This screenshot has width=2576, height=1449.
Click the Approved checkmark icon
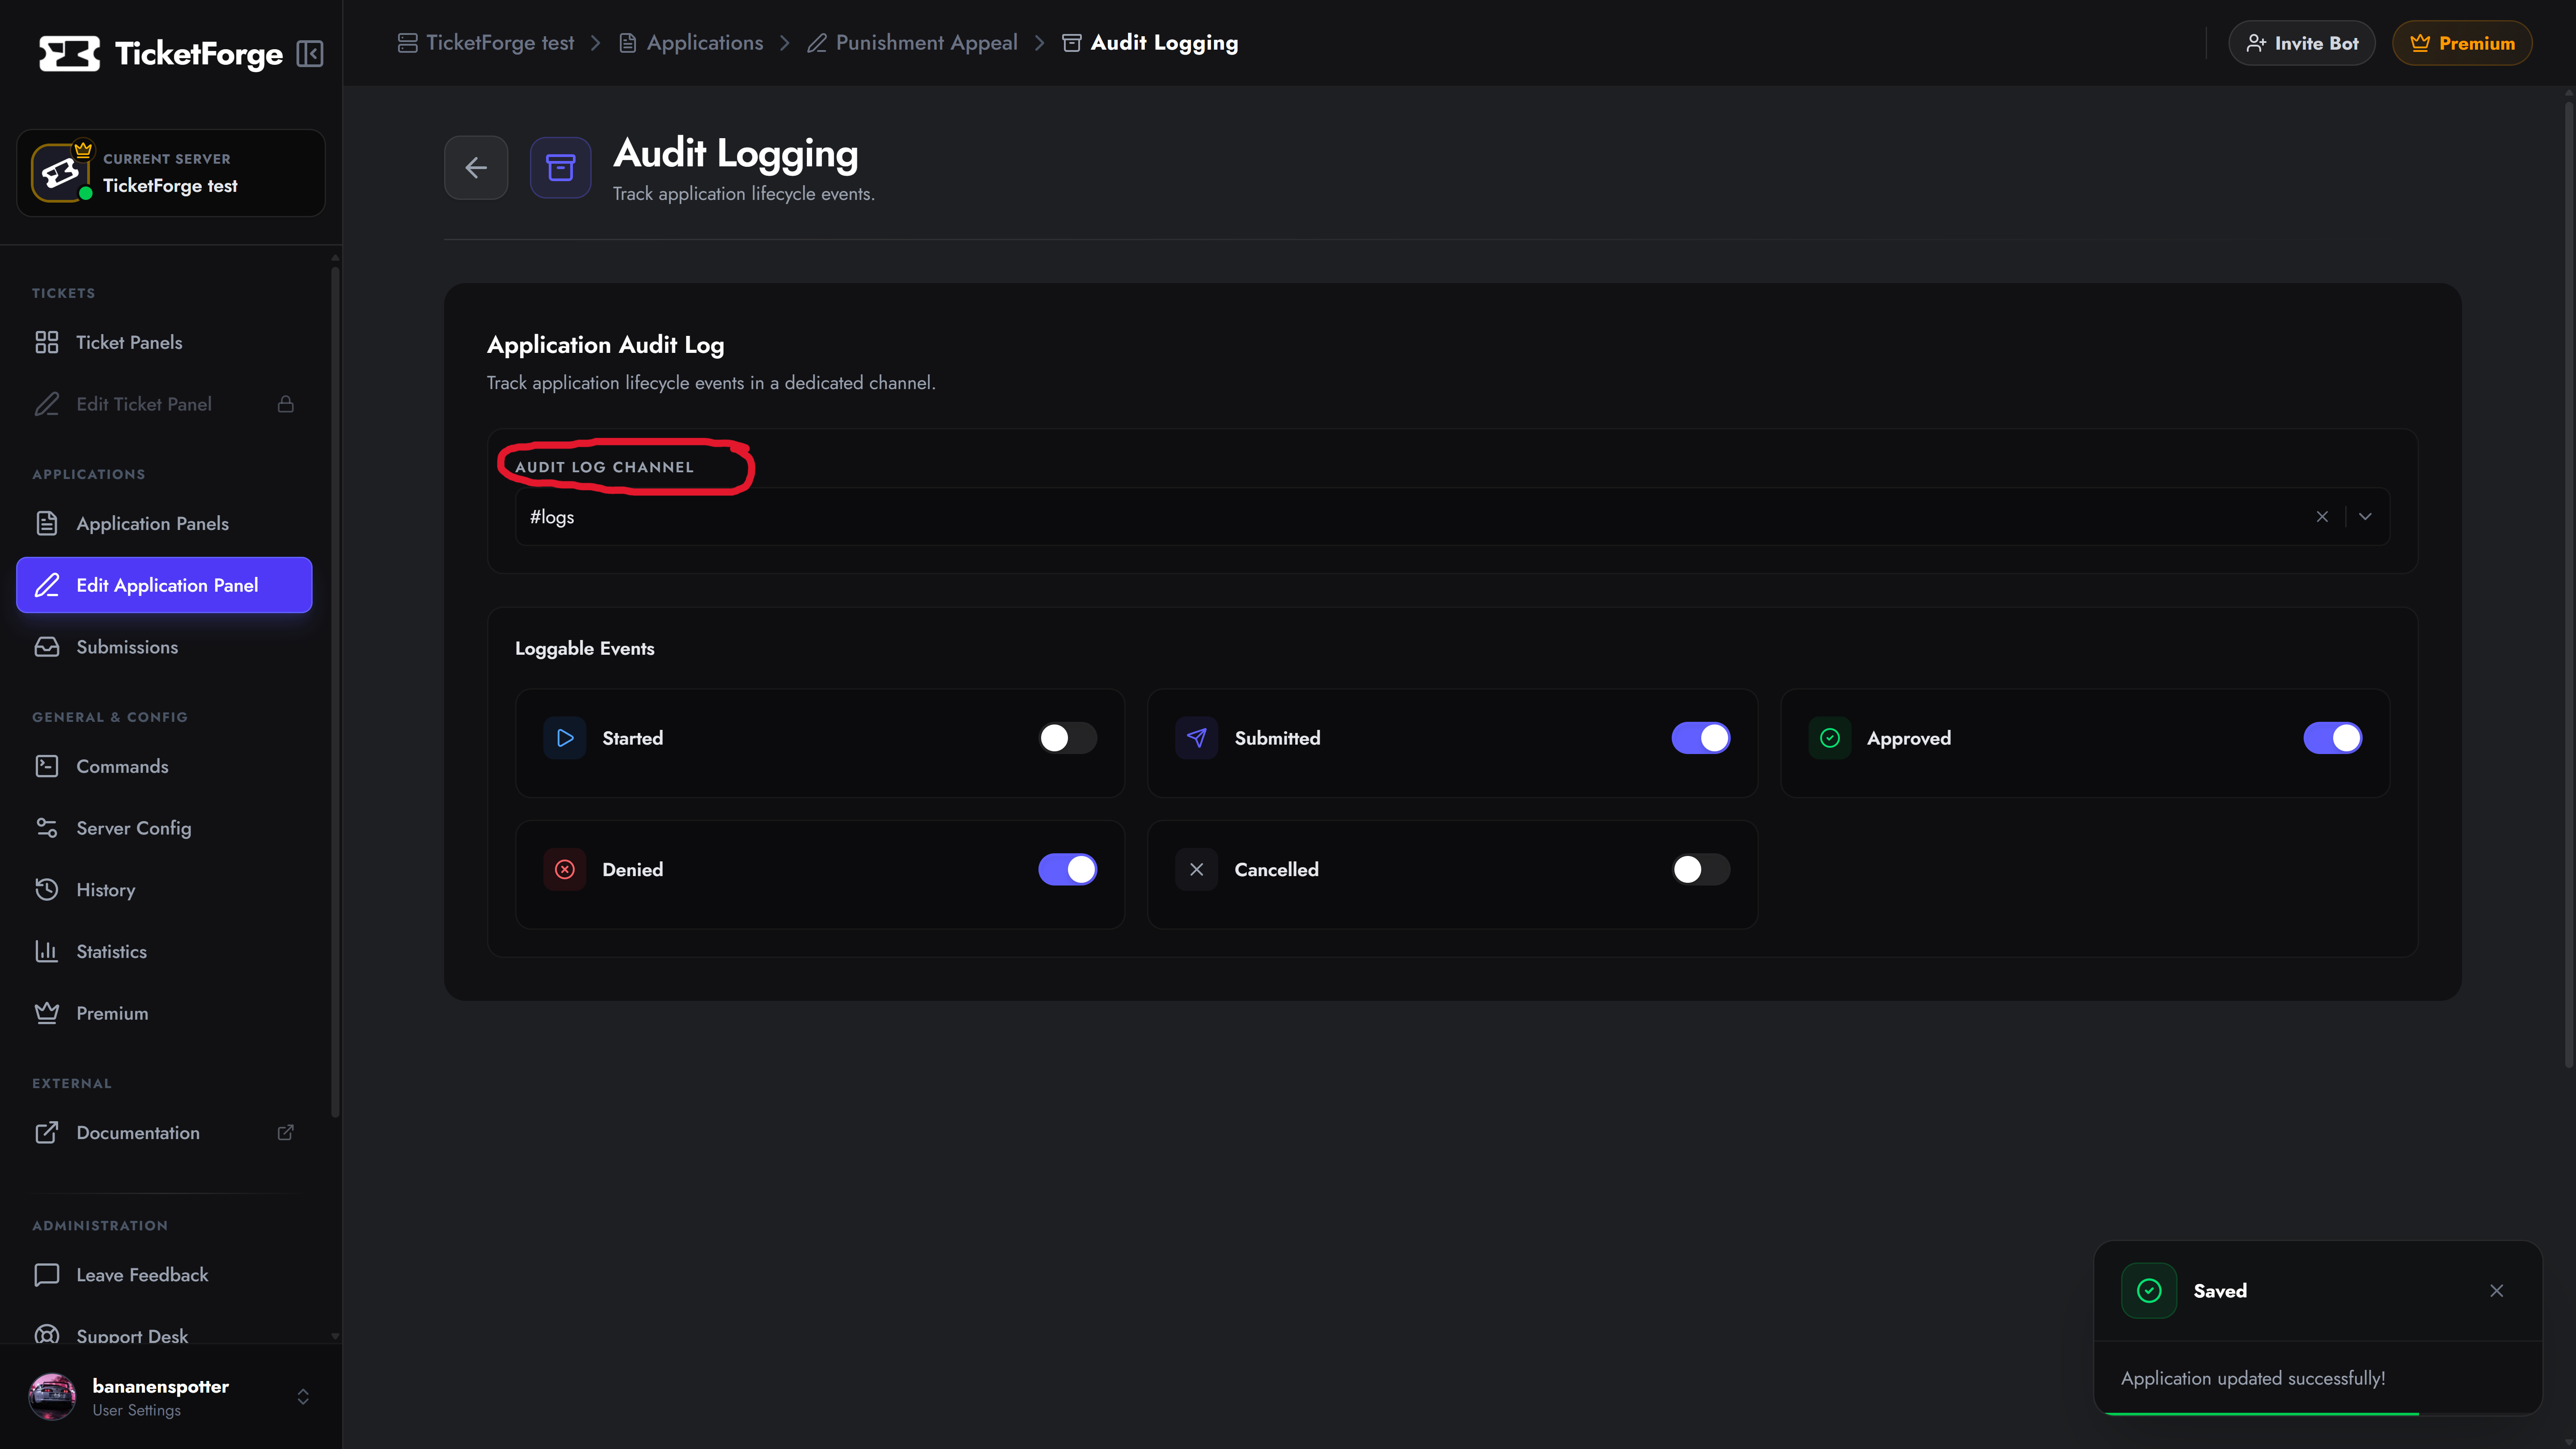tap(1829, 738)
